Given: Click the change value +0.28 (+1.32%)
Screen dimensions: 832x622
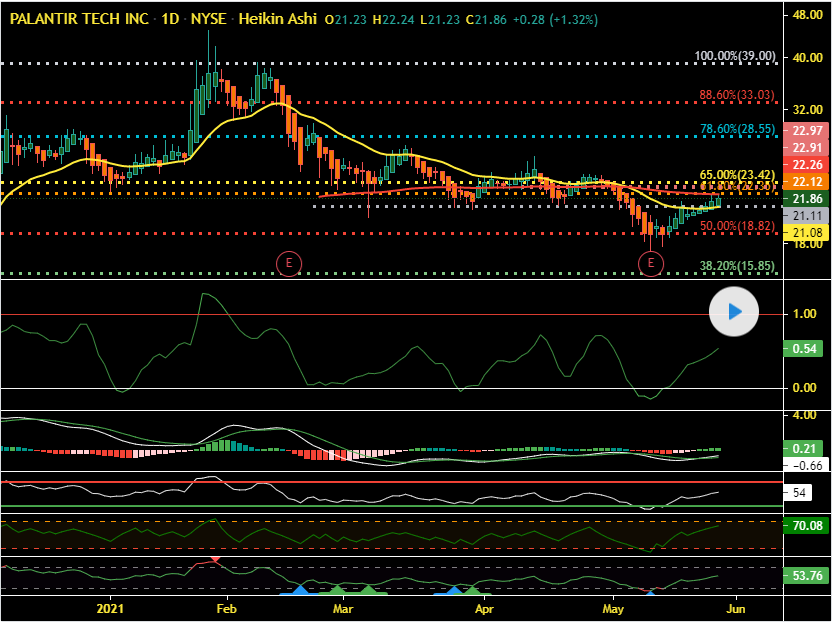Looking at the screenshot, I should [x=556, y=20].
